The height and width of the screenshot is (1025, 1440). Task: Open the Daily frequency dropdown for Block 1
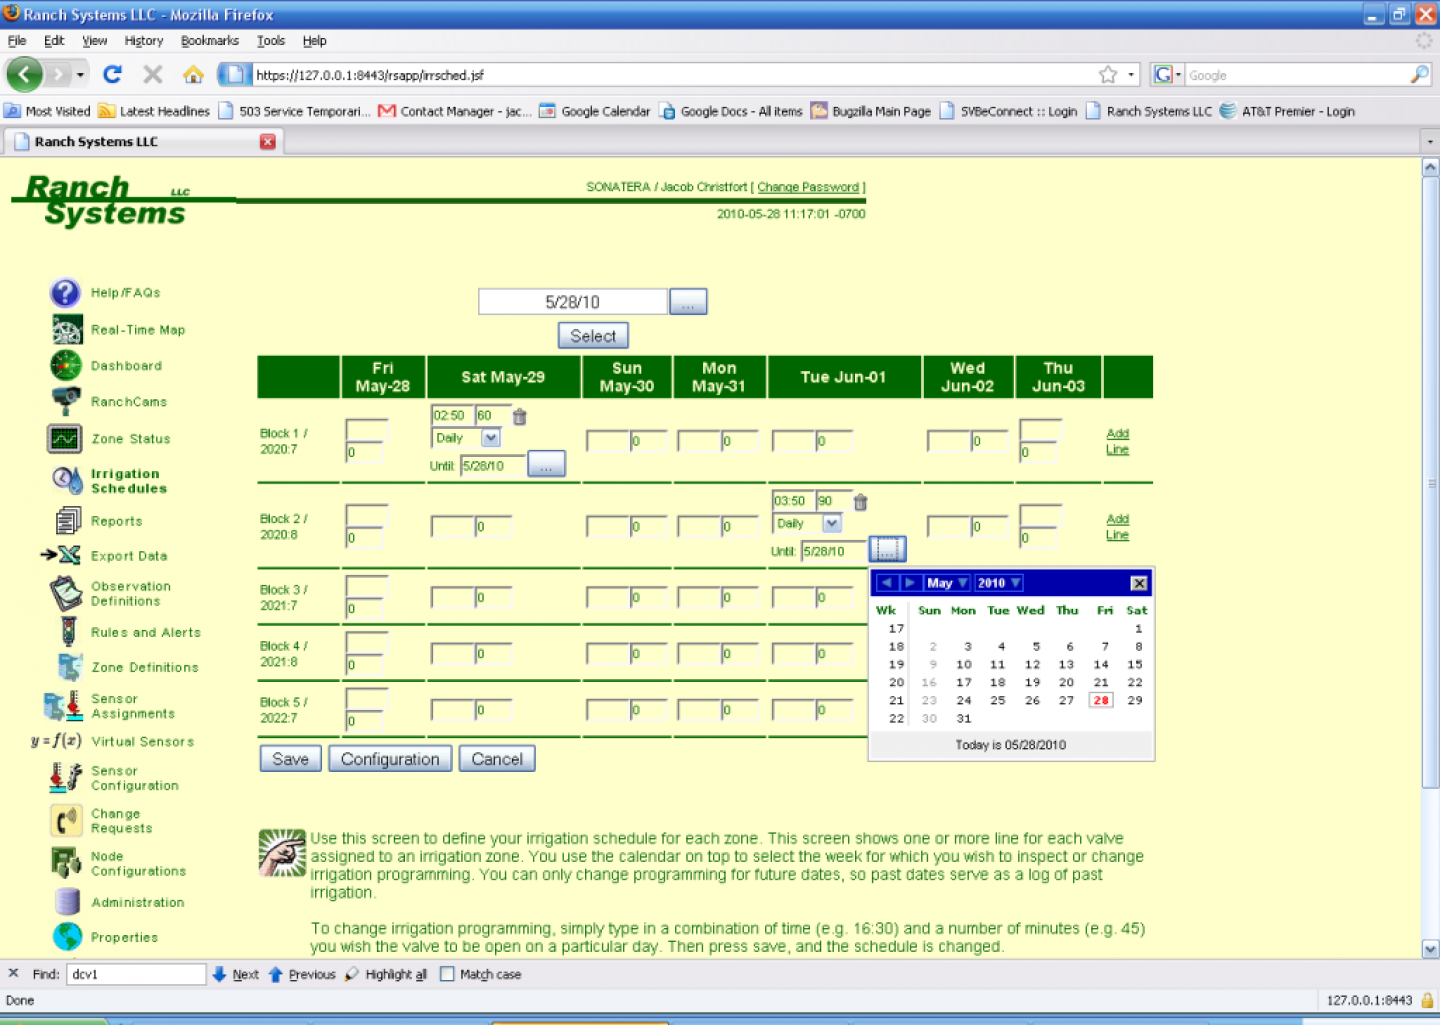coord(490,438)
